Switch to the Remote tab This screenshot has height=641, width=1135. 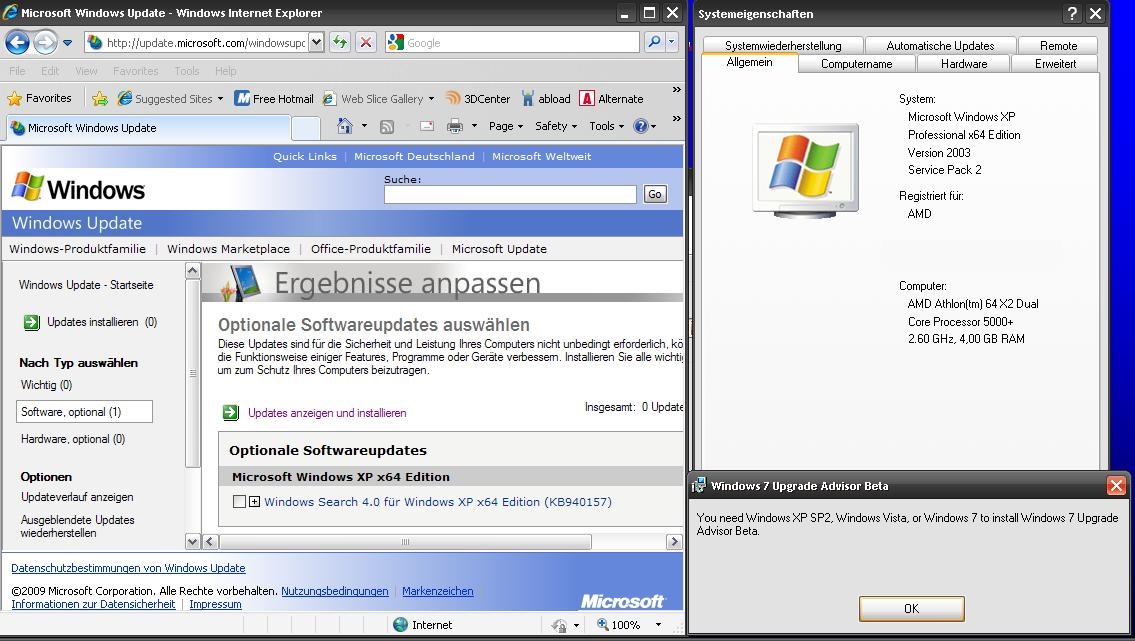click(1058, 46)
